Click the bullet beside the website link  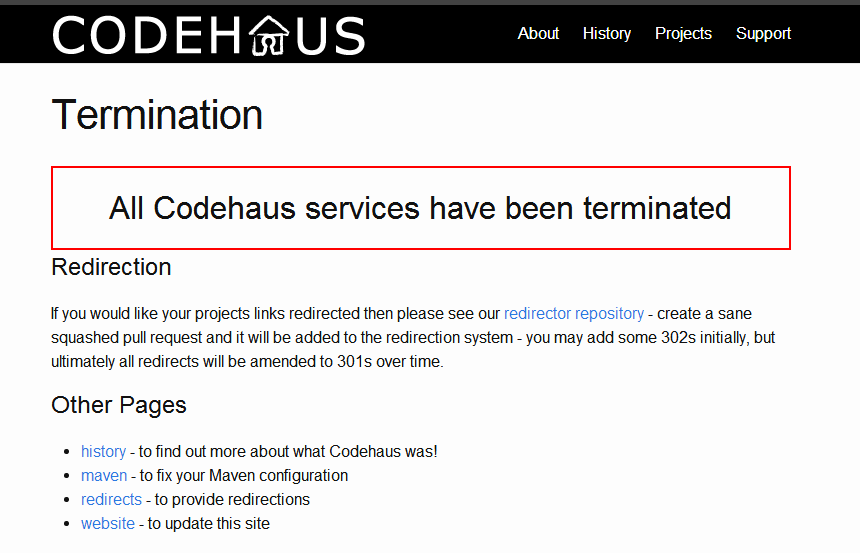tap(67, 524)
